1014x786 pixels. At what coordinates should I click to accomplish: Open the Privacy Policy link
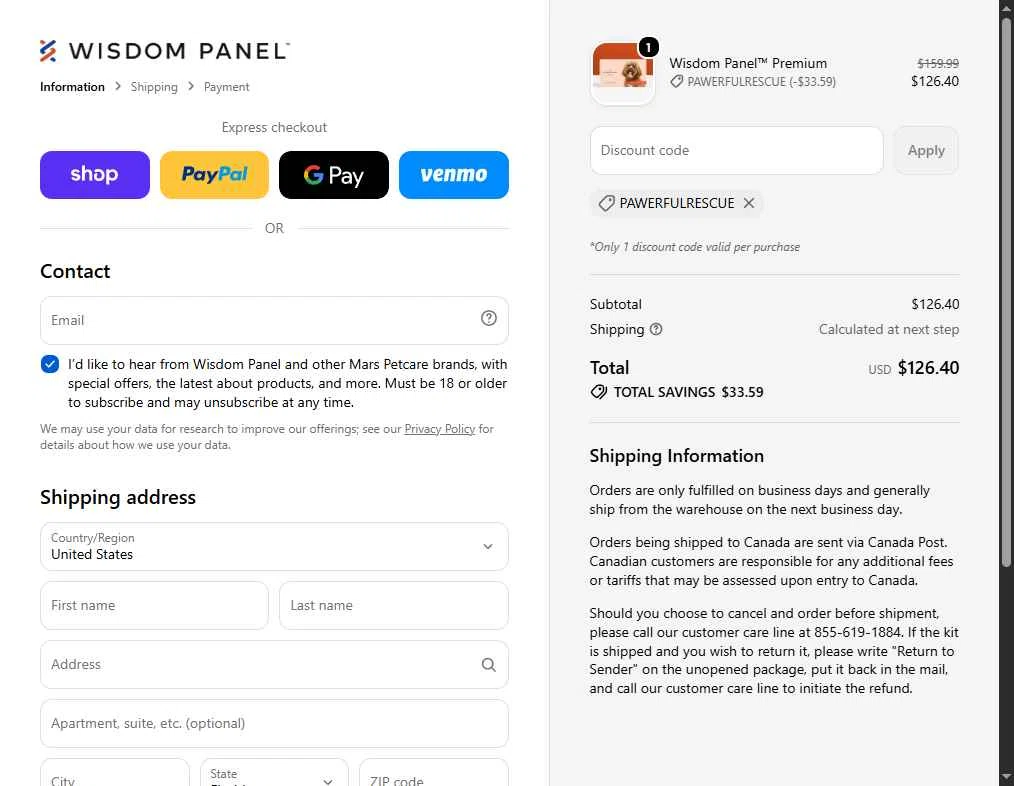(440, 429)
